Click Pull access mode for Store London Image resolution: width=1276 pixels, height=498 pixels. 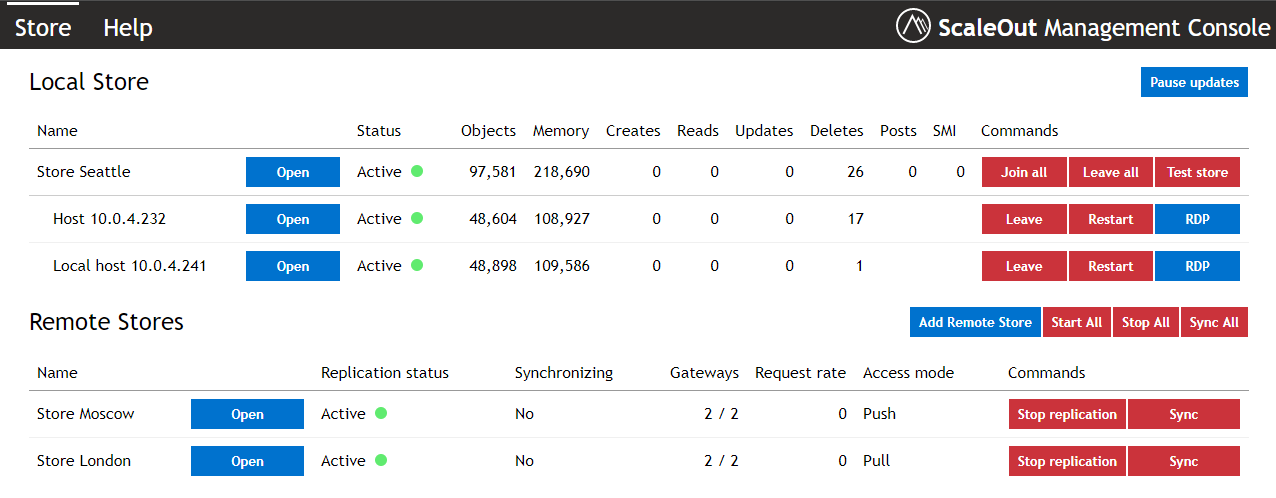click(x=877, y=461)
